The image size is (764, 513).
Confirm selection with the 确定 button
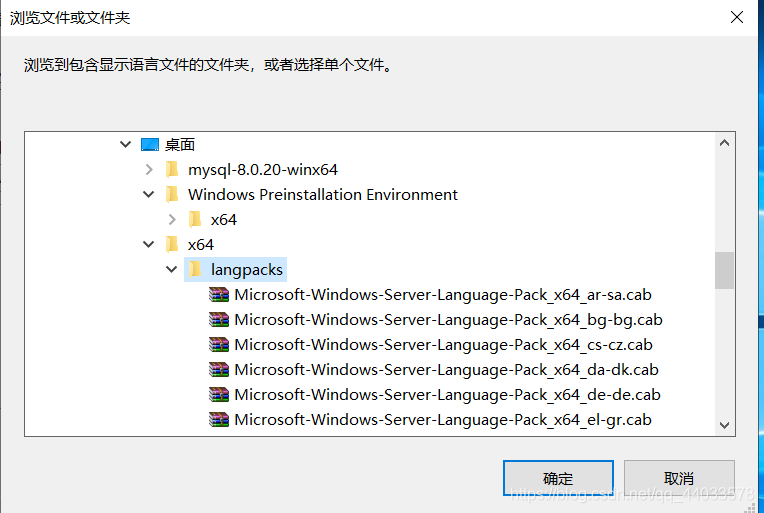point(558,478)
